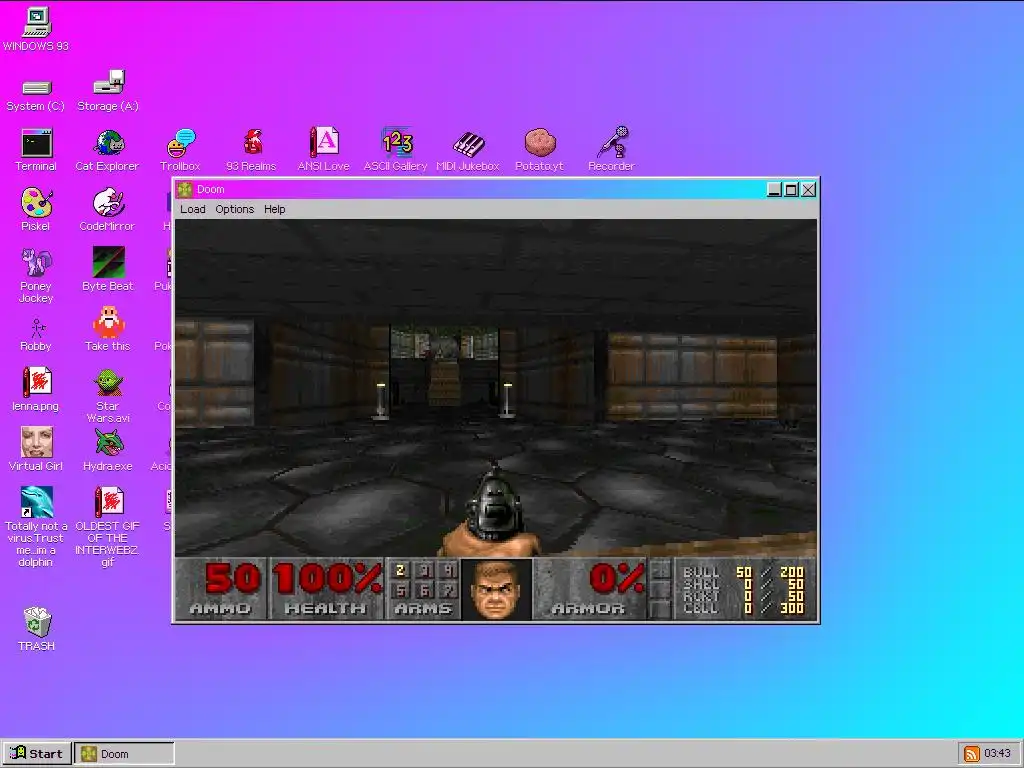Open the TRASH recycle bin
Viewport: 1024px width, 768px height.
37,629
